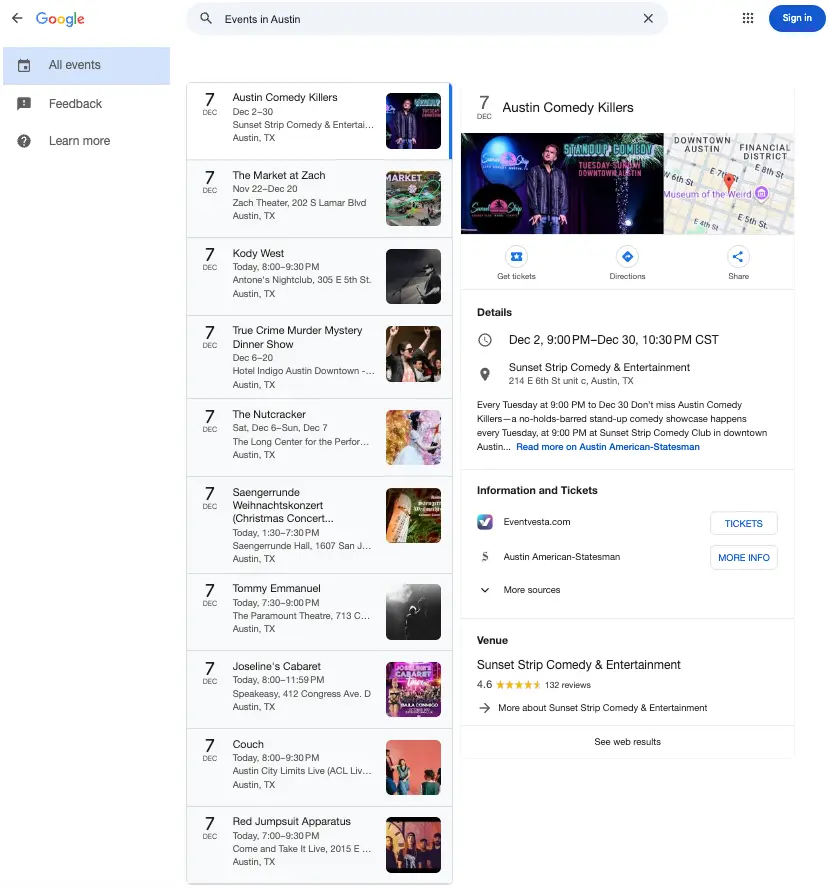The height and width of the screenshot is (889, 829).
Task: Open Feedback in sidebar
Action: [86, 104]
